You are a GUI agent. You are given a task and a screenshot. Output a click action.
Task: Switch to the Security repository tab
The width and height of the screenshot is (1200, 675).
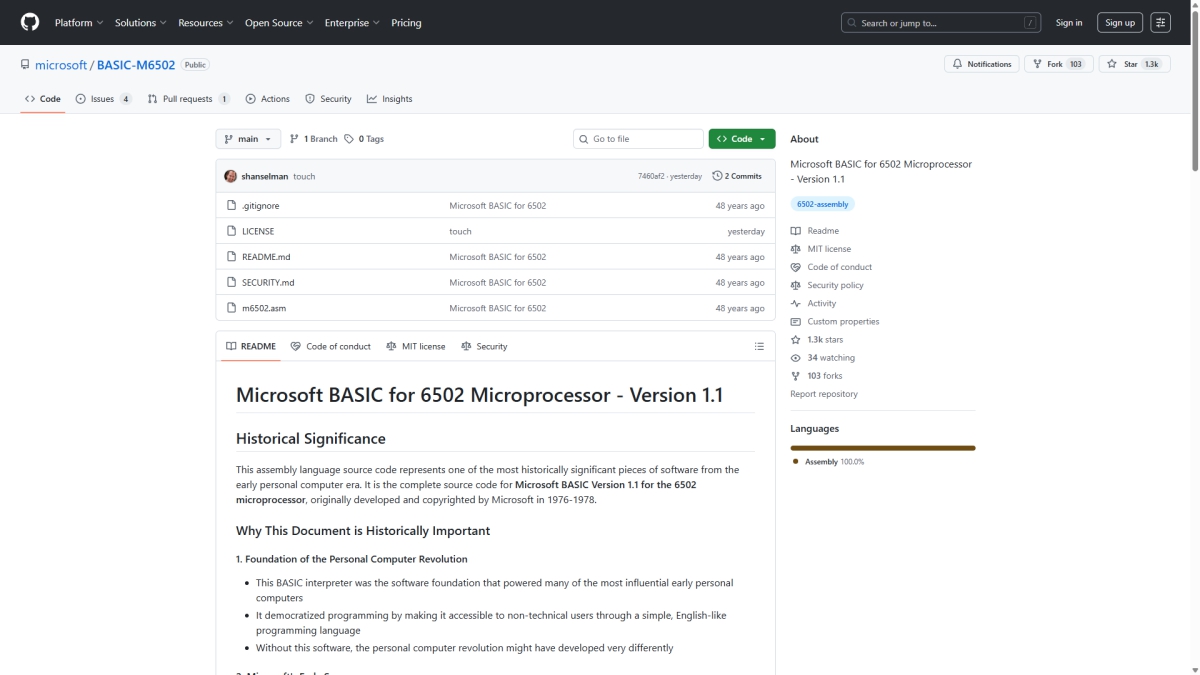(x=329, y=99)
